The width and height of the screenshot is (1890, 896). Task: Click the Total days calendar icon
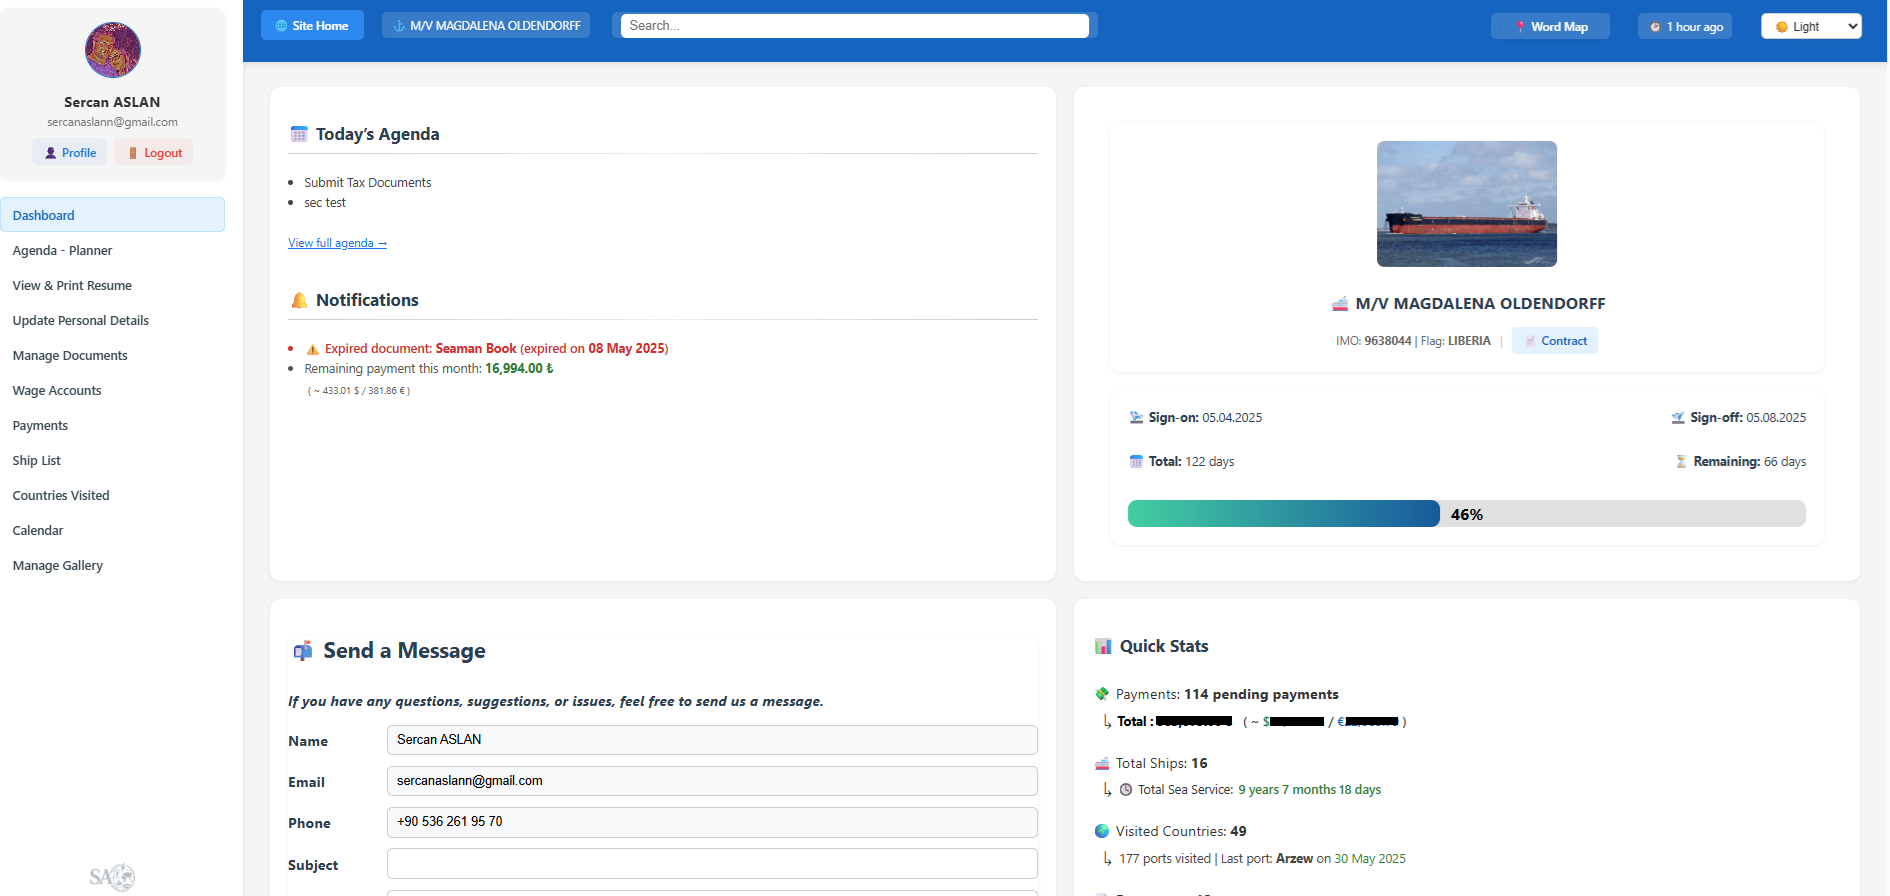[x=1136, y=462]
